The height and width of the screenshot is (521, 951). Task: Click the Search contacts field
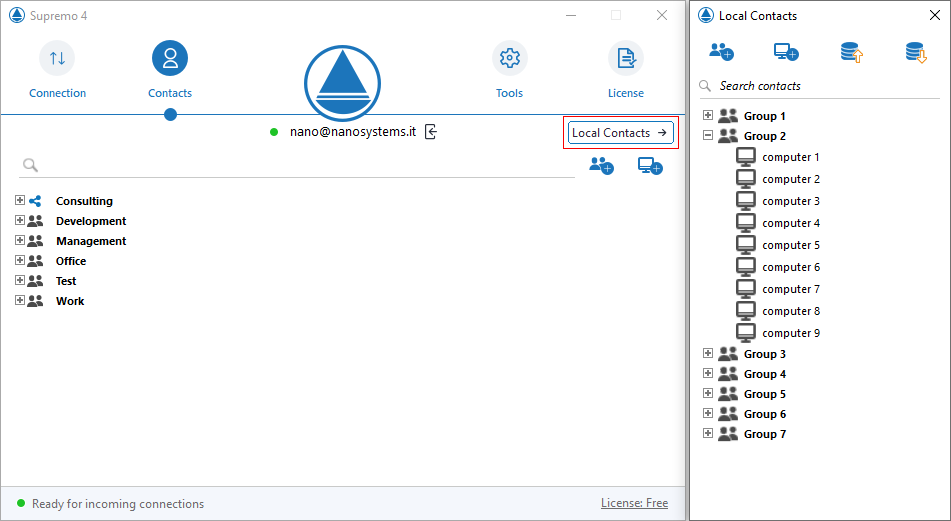pyautogui.click(x=819, y=86)
